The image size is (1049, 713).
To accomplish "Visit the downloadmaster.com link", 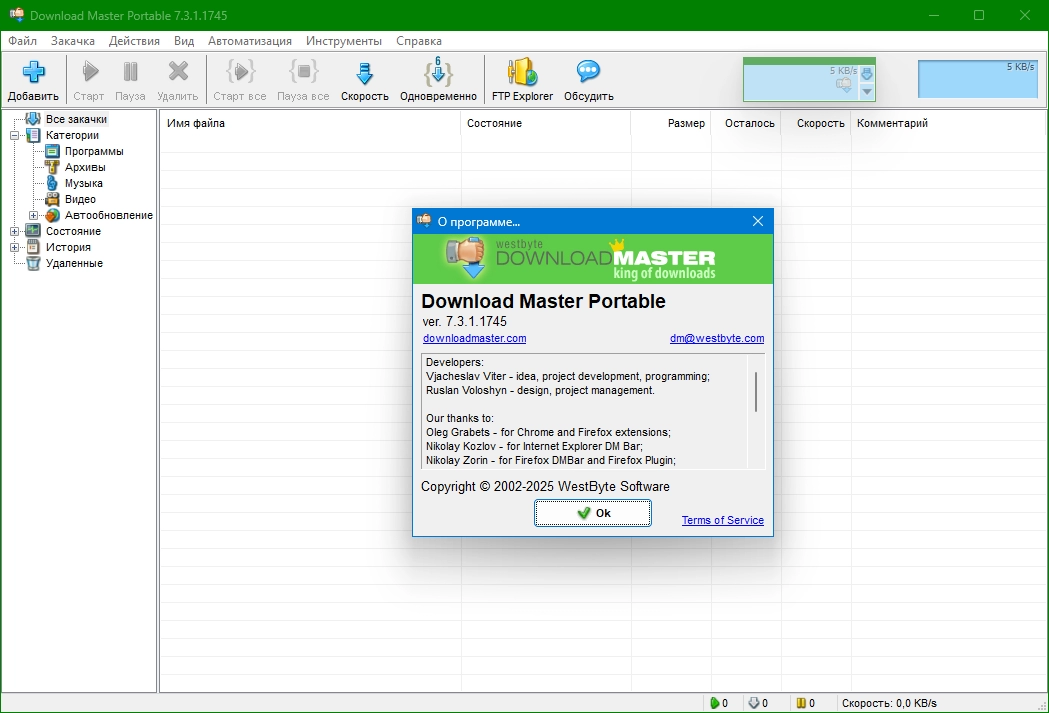I will (x=474, y=338).
